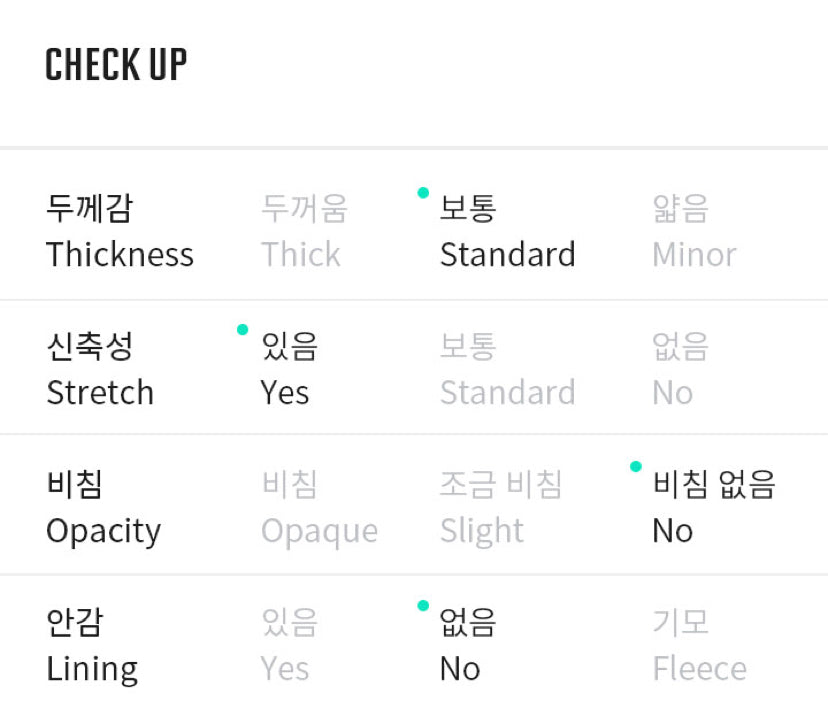Screen dimensions: 828x701
Task: Click the teal dot beside Stretch Yes
Action: [242, 329]
